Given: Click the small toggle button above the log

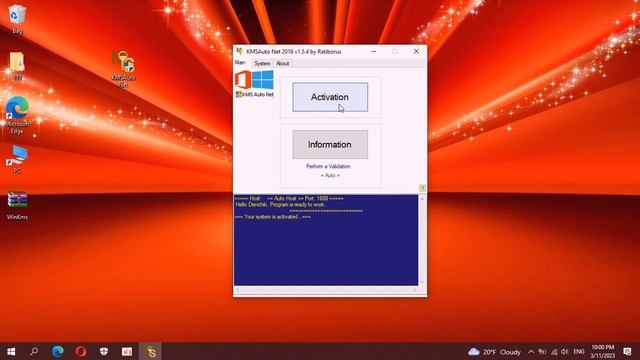Looking at the screenshot, I should [422, 188].
